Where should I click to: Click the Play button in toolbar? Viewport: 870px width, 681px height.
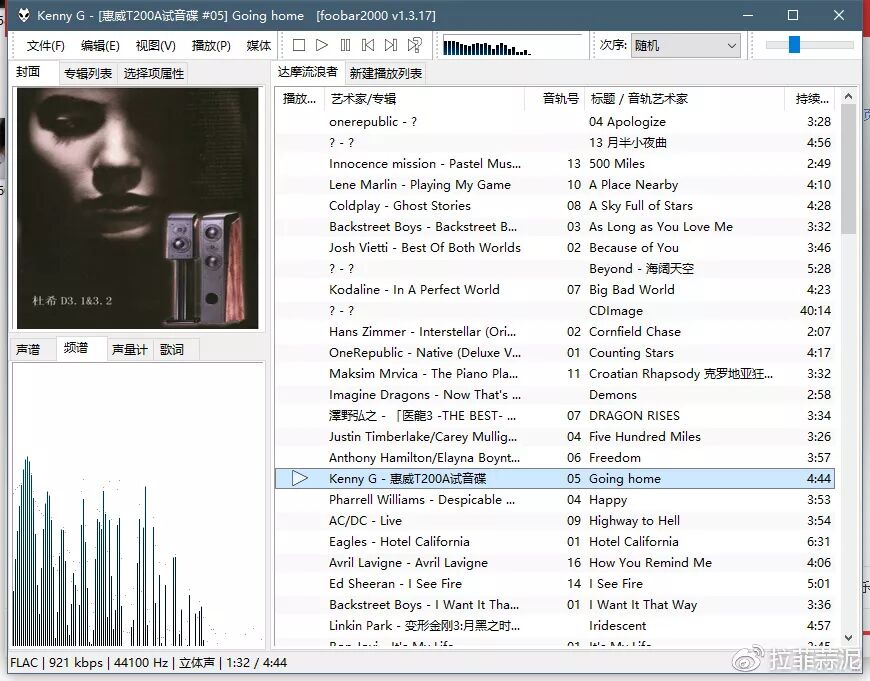322,45
